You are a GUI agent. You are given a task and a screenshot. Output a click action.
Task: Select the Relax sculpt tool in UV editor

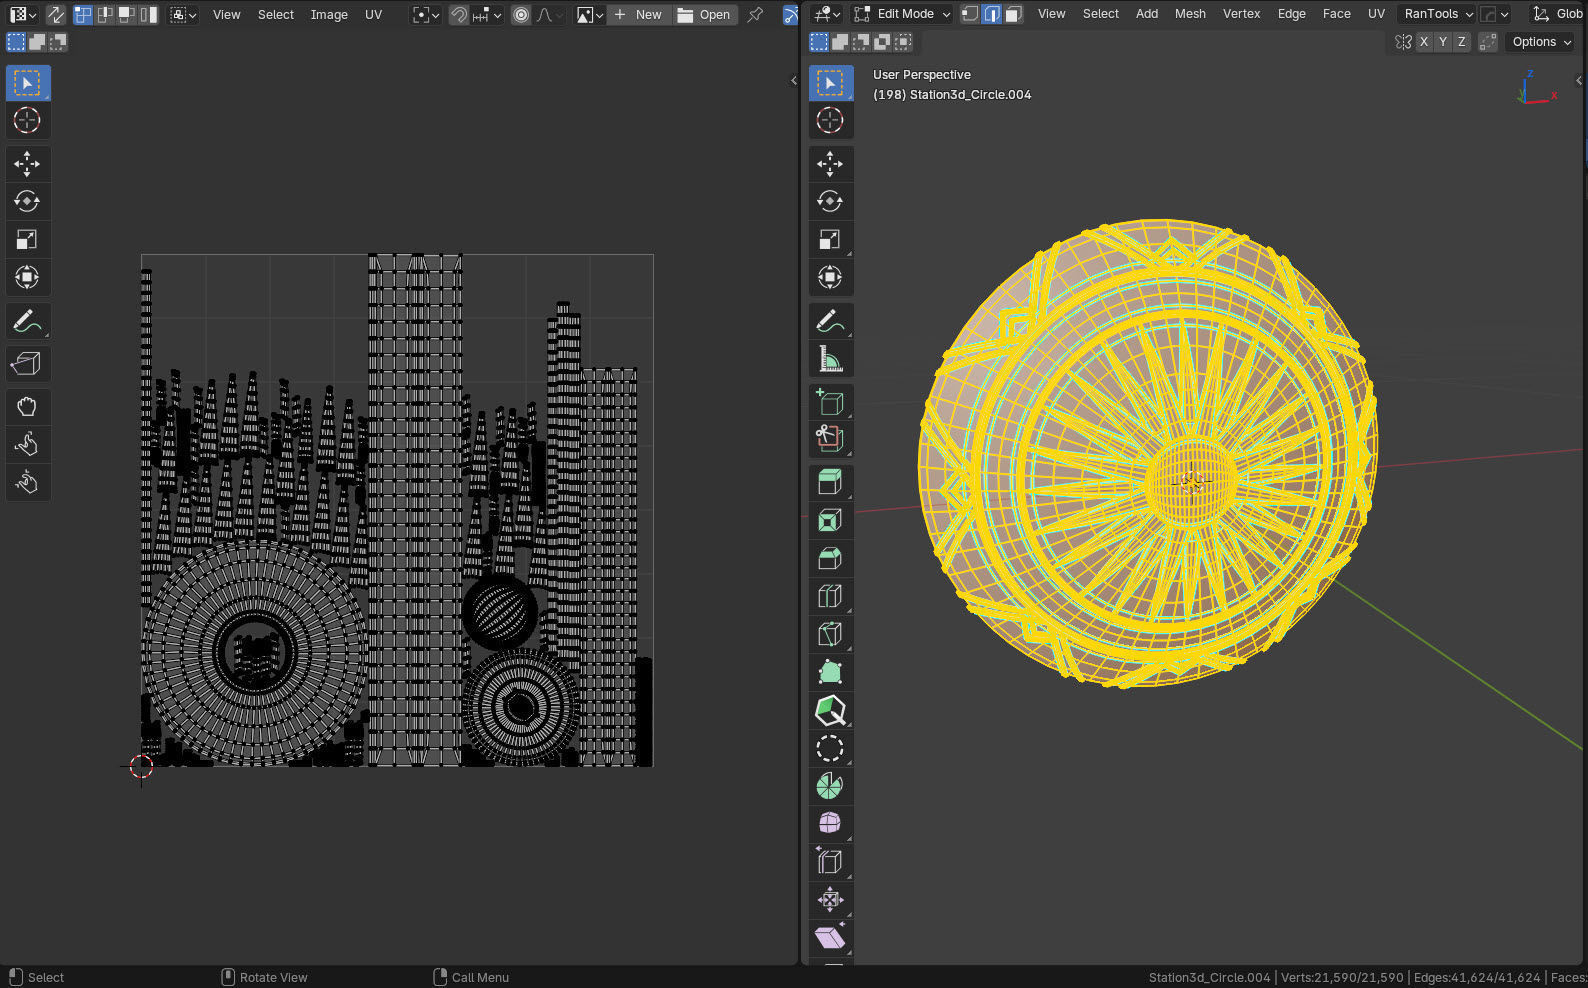coord(27,445)
